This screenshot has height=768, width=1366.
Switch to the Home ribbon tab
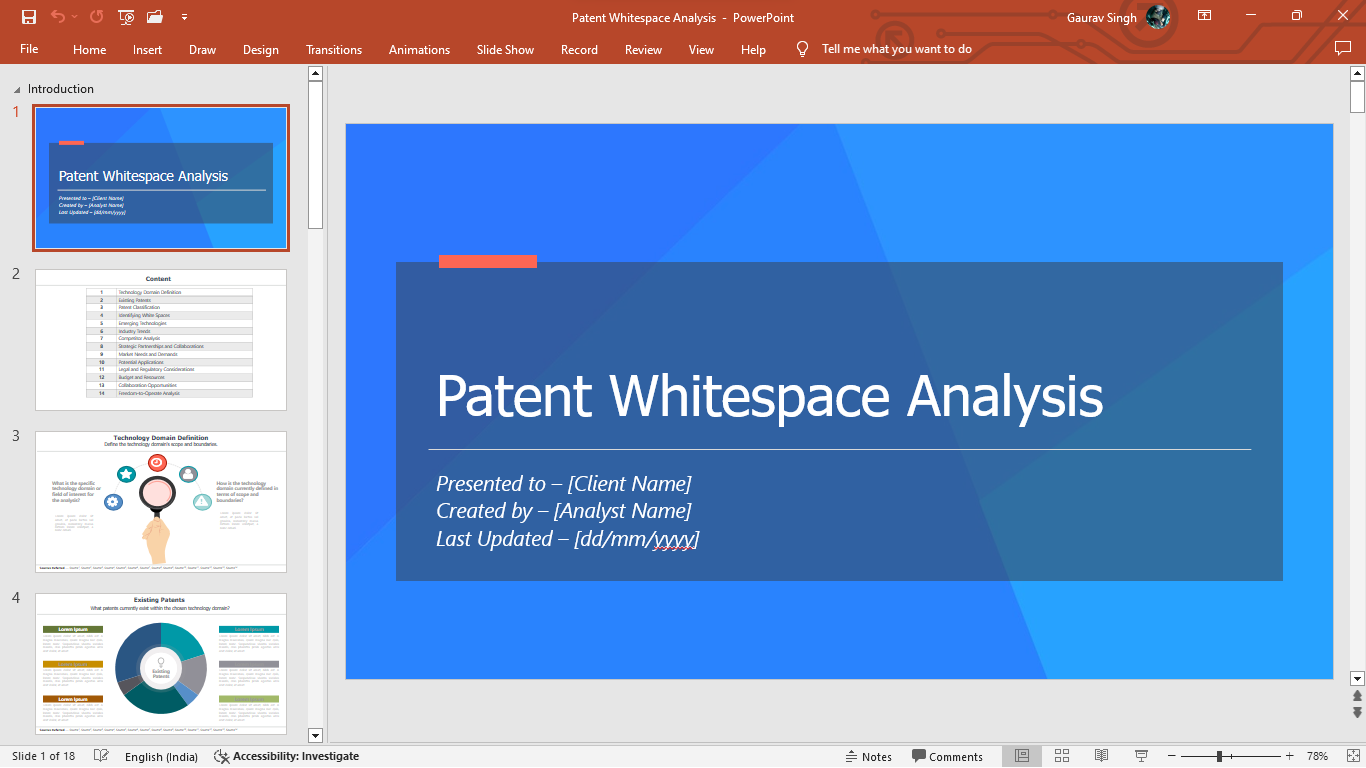pos(90,49)
